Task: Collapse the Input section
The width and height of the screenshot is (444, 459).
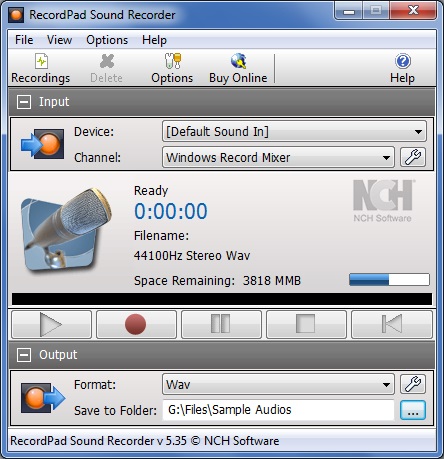Action: [24, 102]
